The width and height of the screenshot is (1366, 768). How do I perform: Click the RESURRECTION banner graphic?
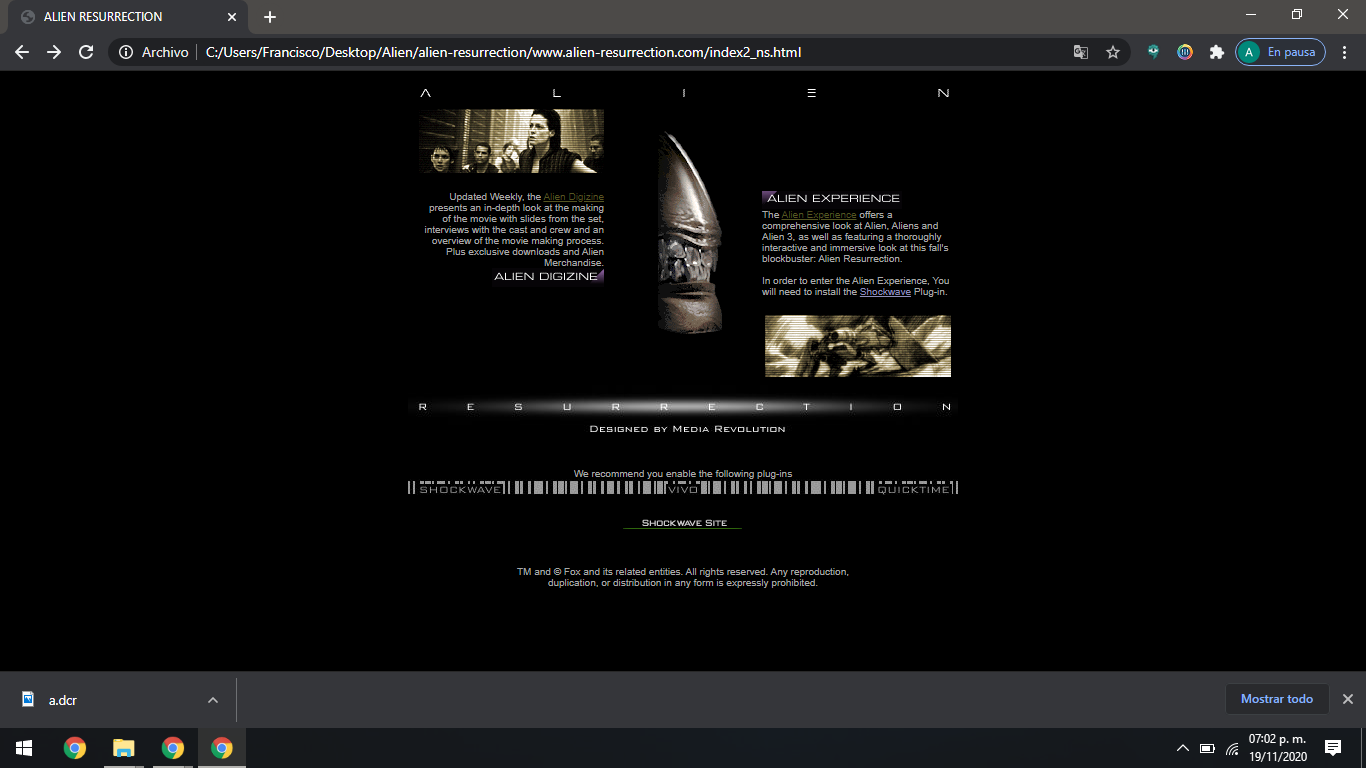point(683,407)
